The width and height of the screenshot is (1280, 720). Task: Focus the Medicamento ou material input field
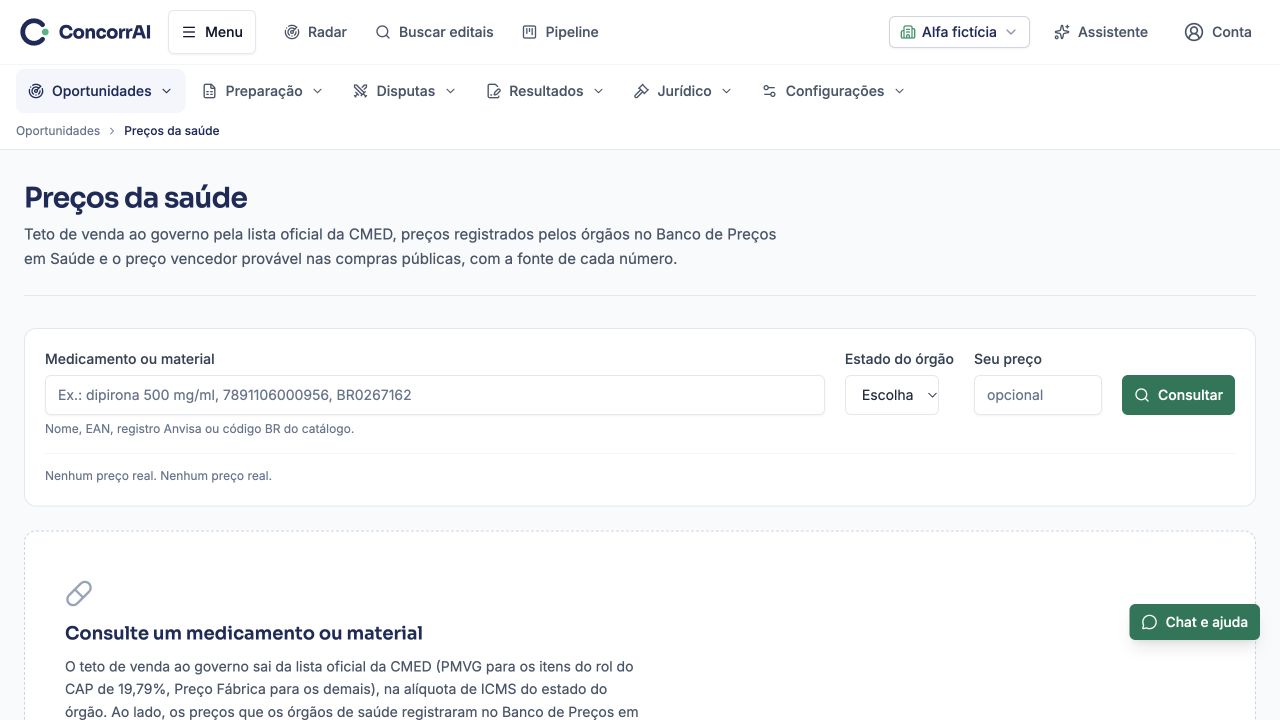click(435, 395)
